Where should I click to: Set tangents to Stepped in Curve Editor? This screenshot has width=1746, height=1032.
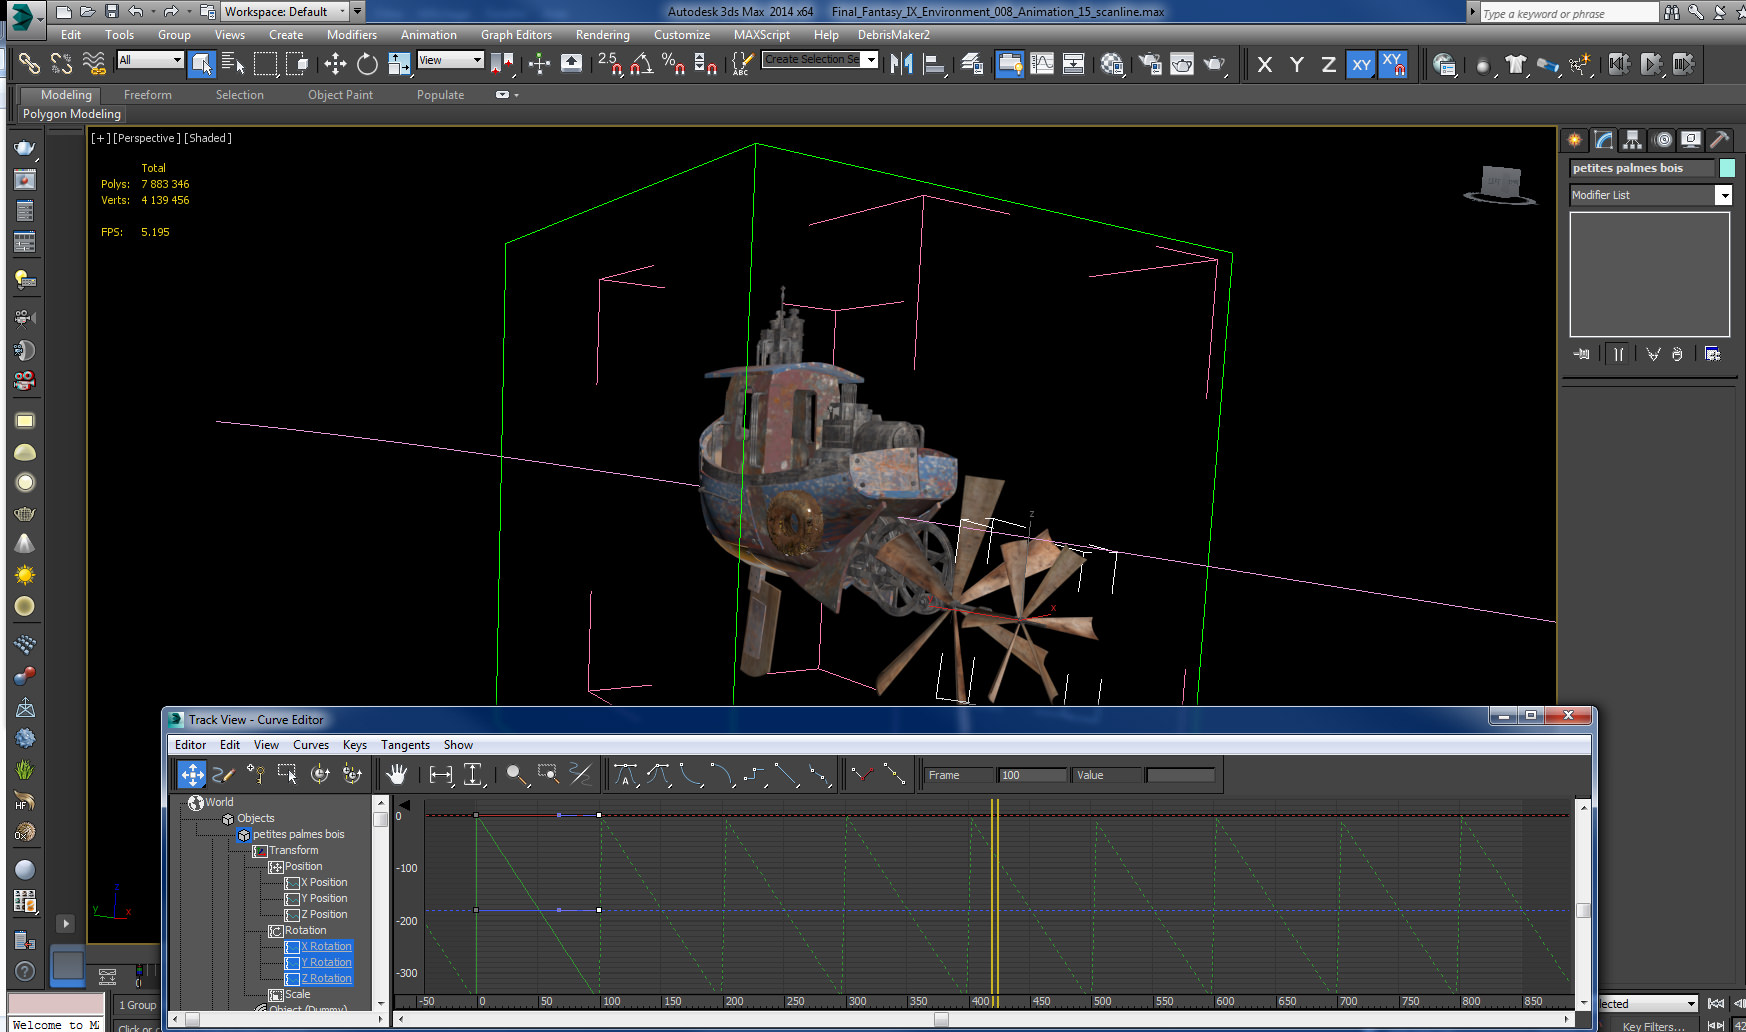pos(754,774)
